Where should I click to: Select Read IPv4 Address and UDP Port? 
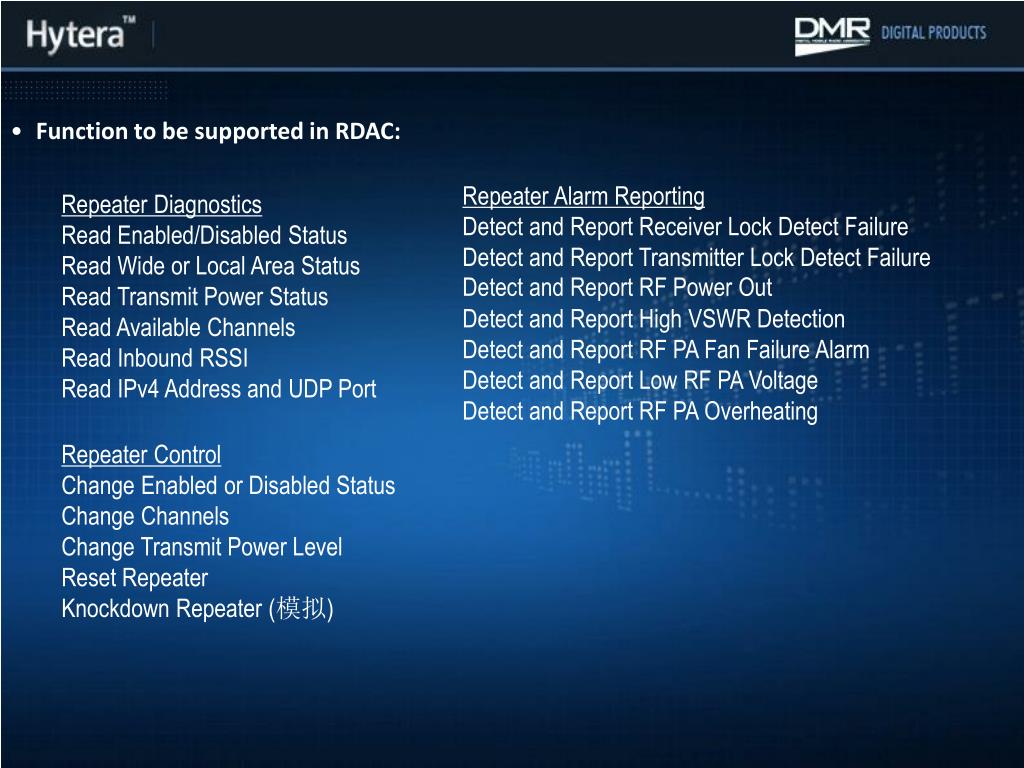click(218, 389)
